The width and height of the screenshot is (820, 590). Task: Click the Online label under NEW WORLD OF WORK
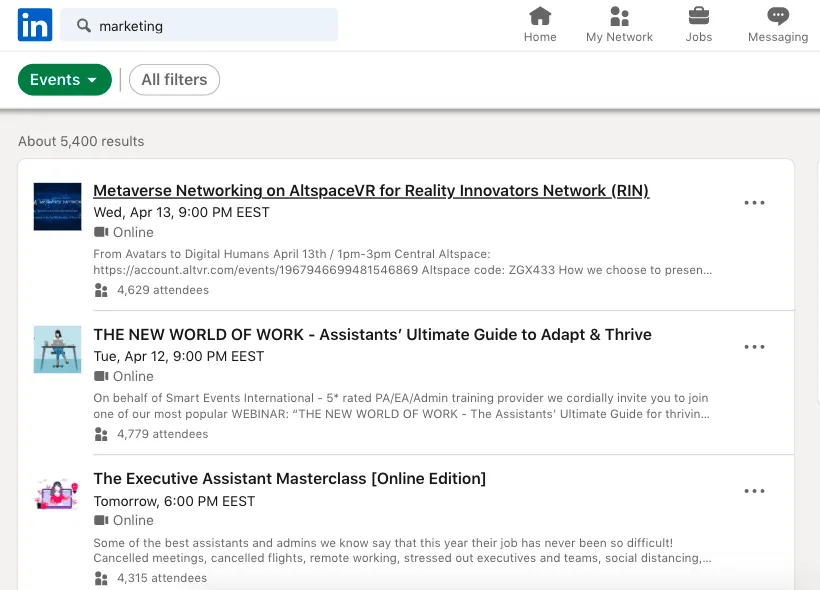(133, 376)
